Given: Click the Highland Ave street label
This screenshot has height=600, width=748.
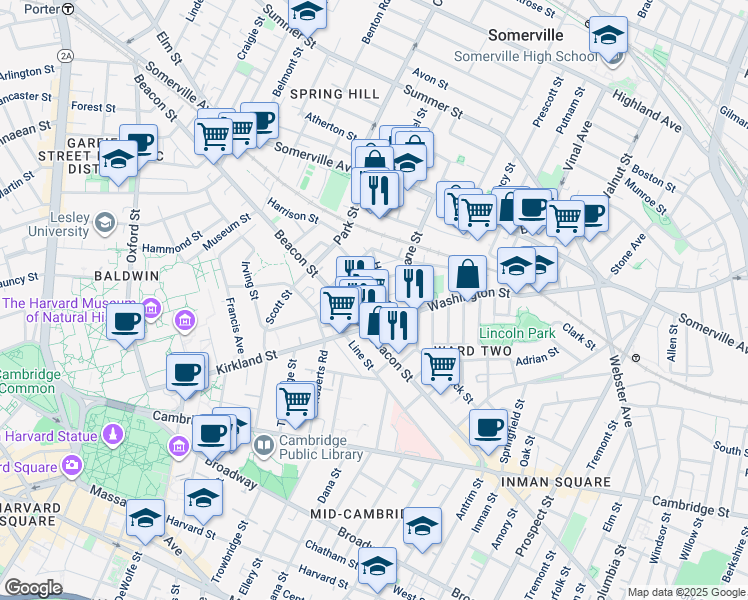Looking at the screenshot, I should [647, 110].
